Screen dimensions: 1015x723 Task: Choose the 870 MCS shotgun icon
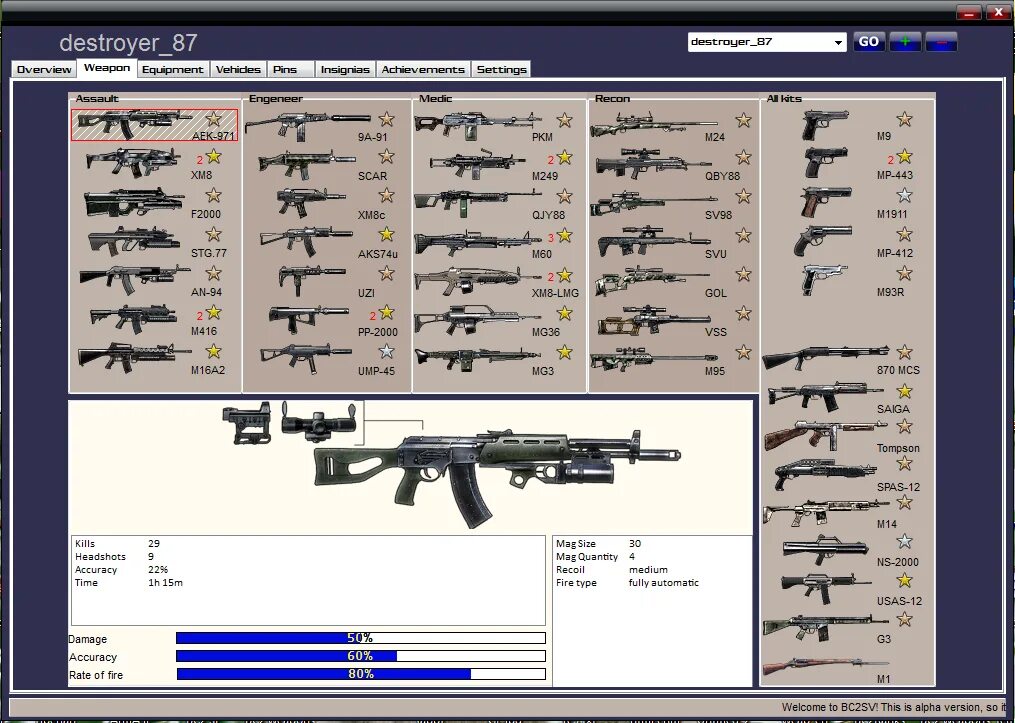click(825, 357)
